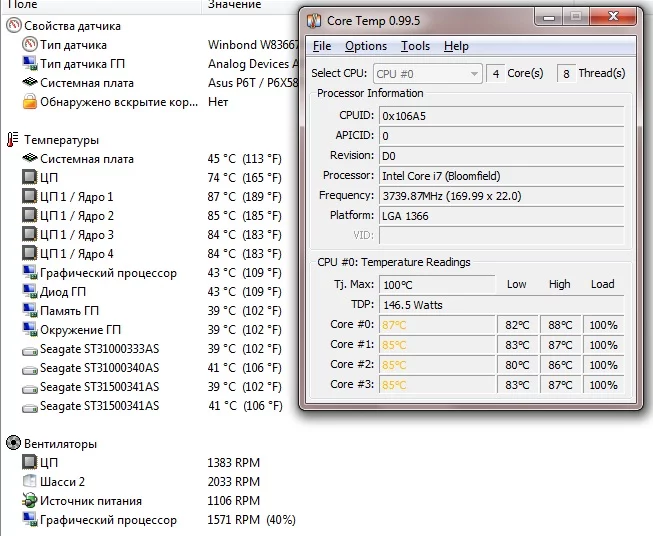Close the Core Temp window
Viewport: 653px width, 536px height.
click(613, 17)
